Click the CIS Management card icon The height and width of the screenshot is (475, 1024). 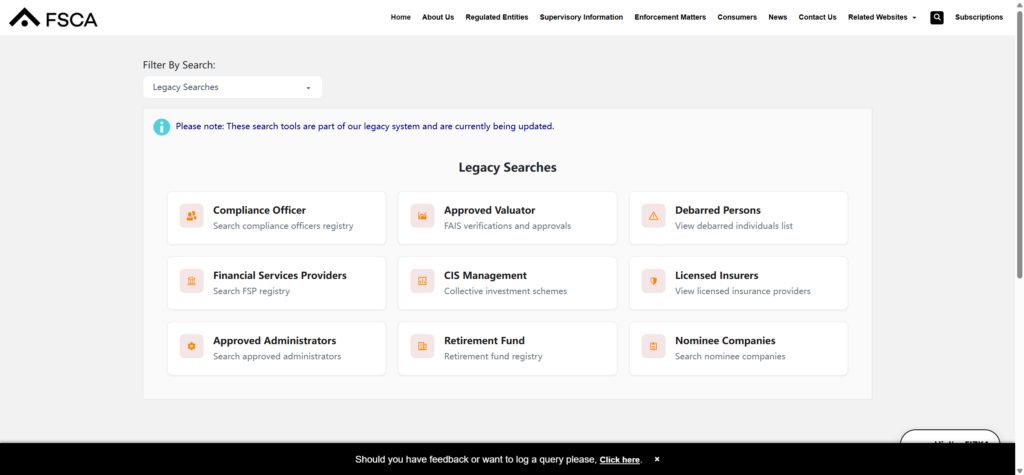422,281
